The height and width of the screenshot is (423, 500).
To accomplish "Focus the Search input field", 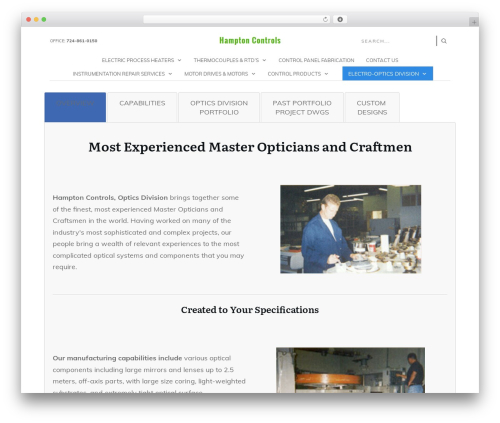I will click(x=397, y=41).
